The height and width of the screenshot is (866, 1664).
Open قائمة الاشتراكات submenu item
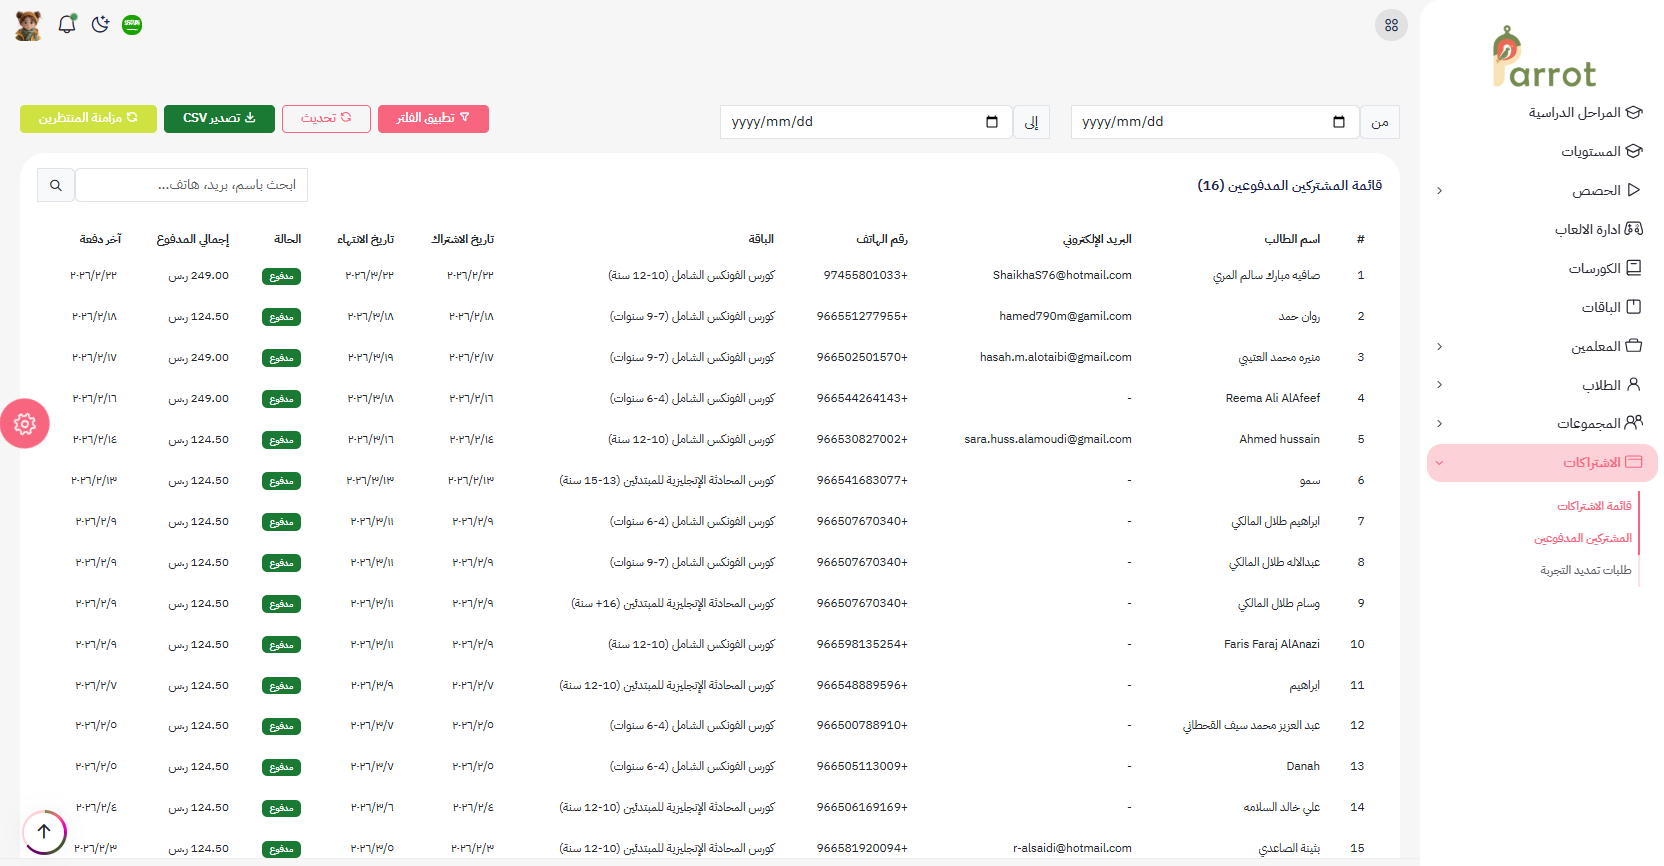click(x=1593, y=506)
